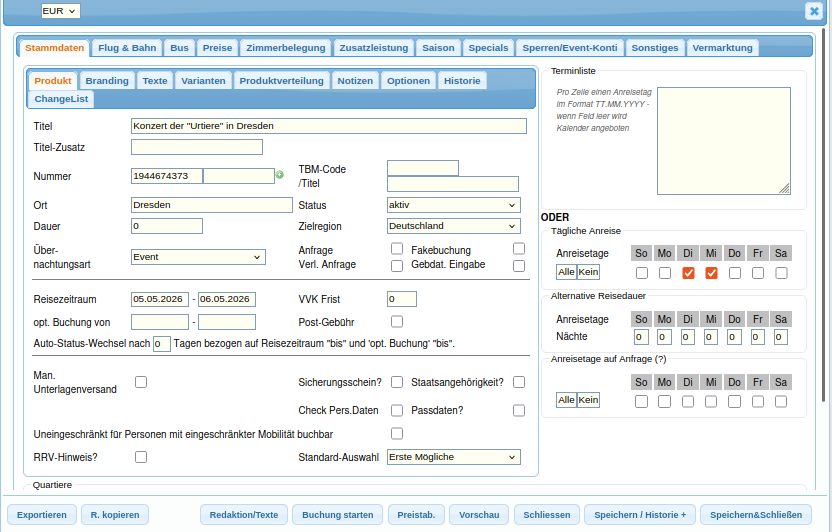Viewport: 832px width, 532px height.
Task: Go to the ChangeList sub-tab
Action: pos(61,98)
